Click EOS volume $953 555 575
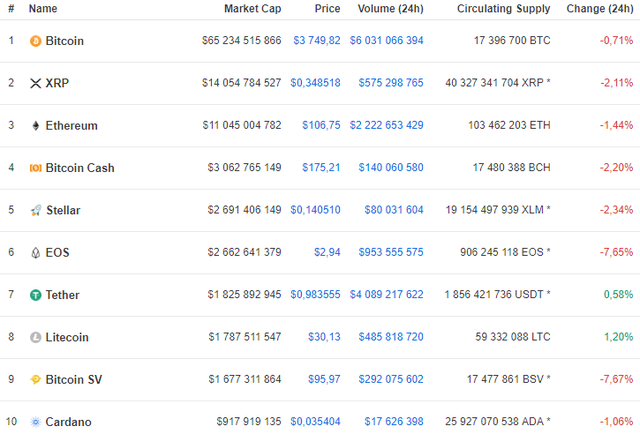Screen dimensions: 640x434 391,252
